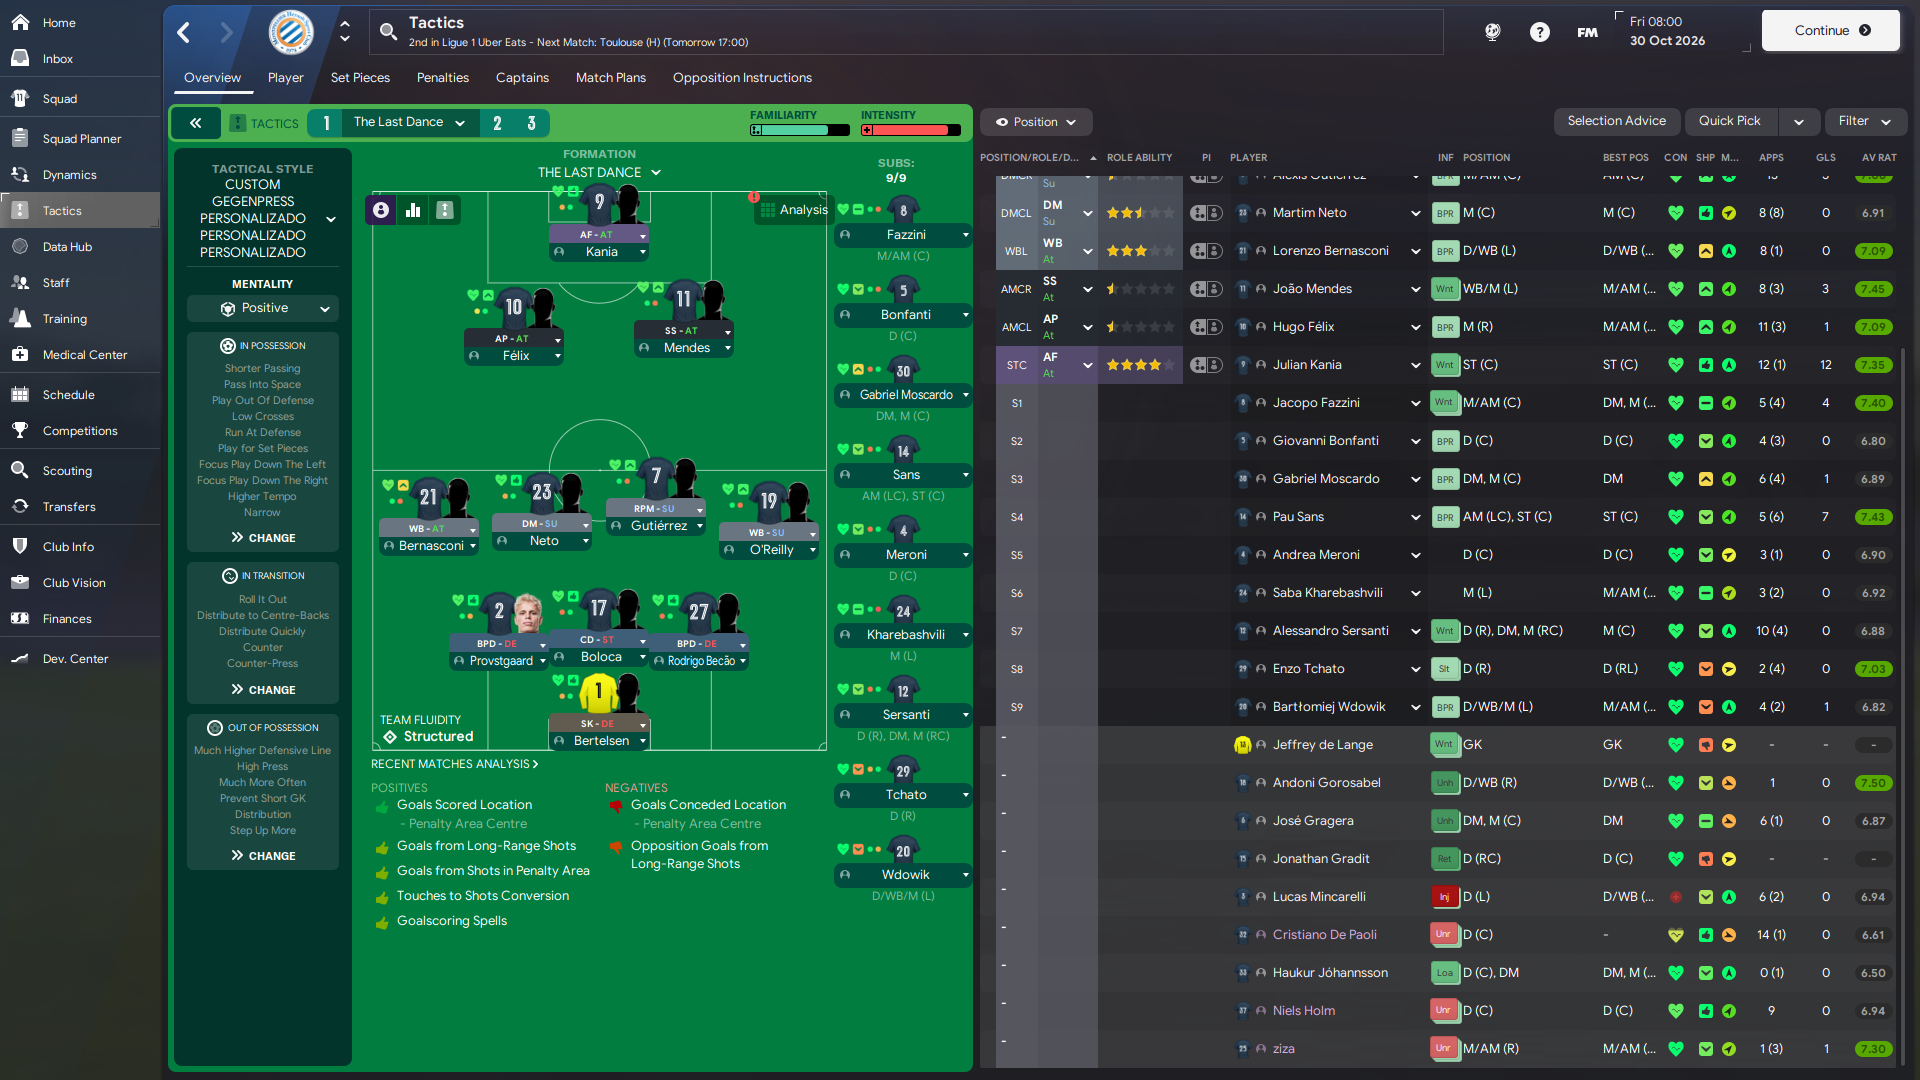Image resolution: width=1920 pixels, height=1080 pixels.
Task: Toggle PI control in Julian Kania row
Action: coord(1206,365)
